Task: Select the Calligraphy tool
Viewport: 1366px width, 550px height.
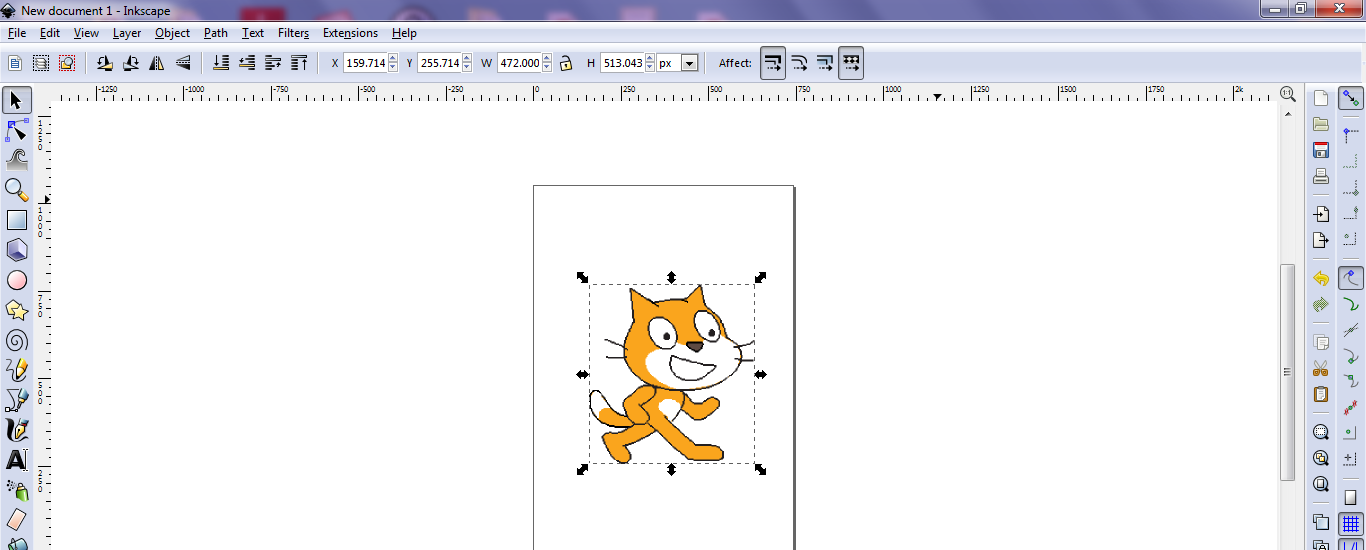Action: point(16,430)
